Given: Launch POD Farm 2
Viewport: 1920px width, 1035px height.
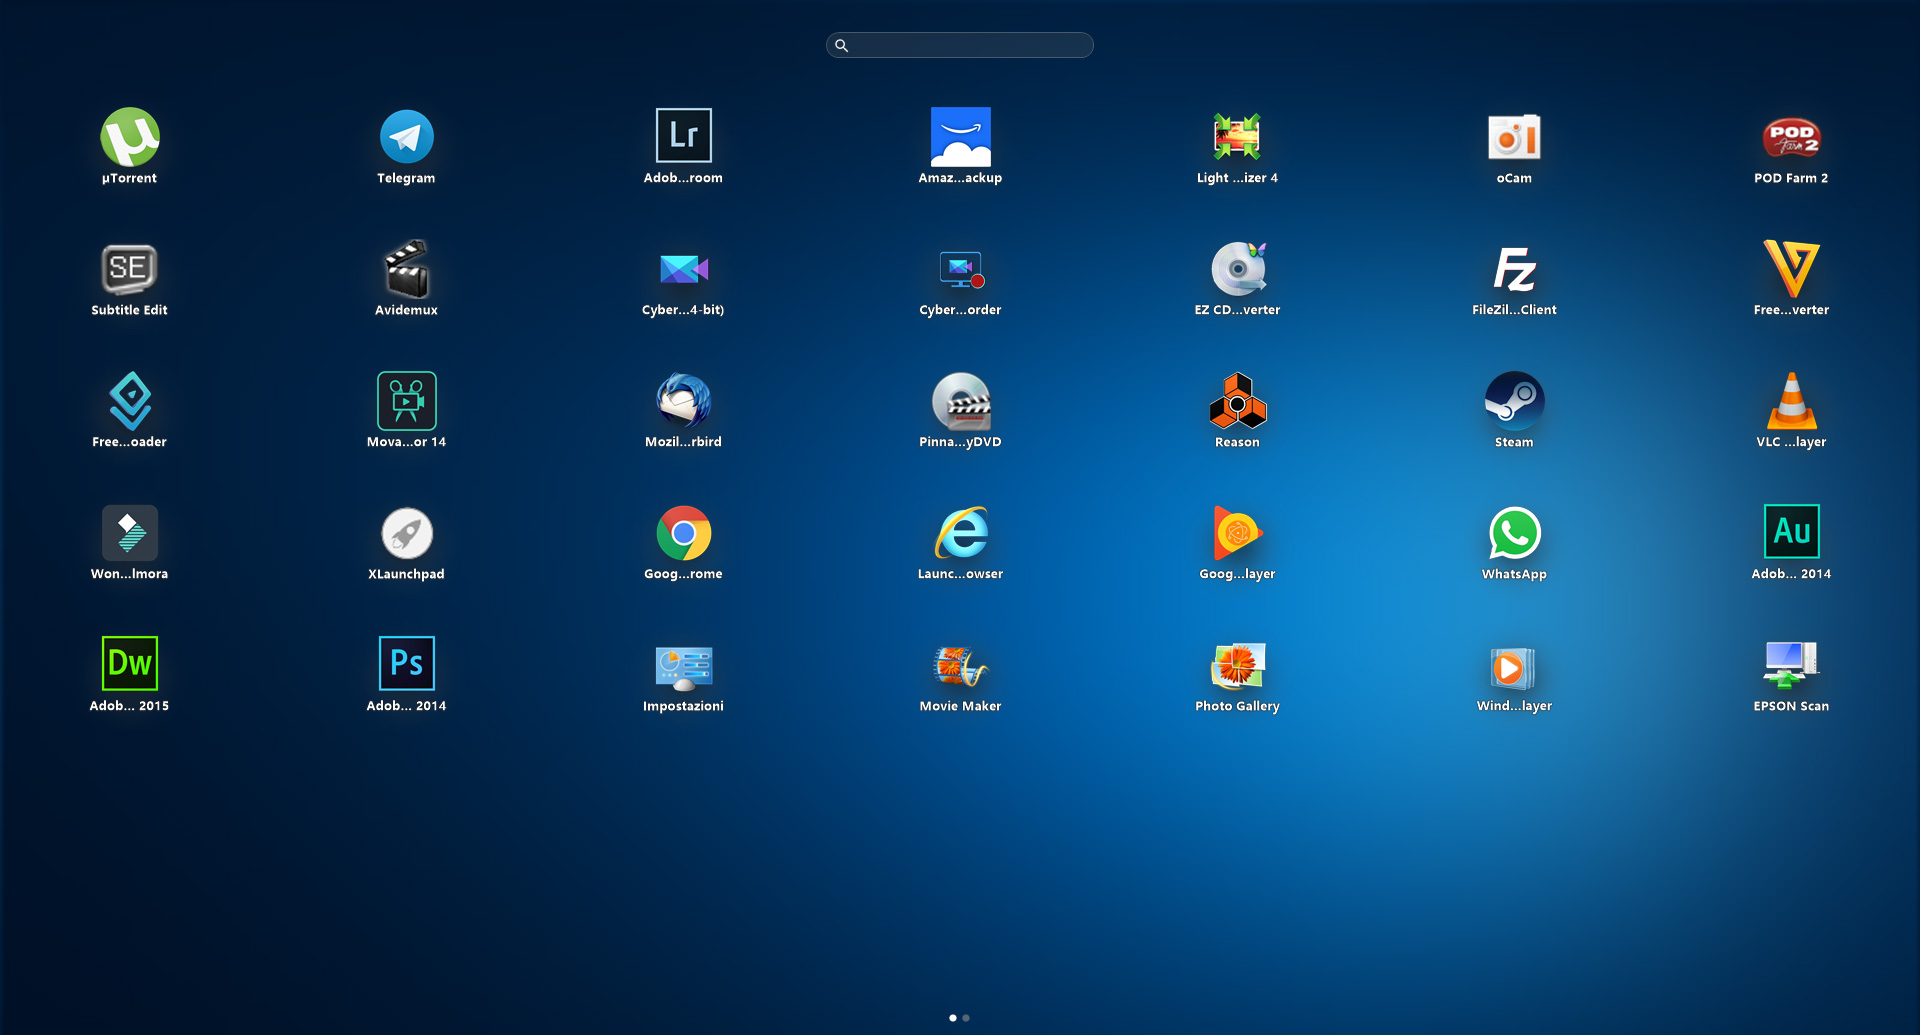Looking at the screenshot, I should click(x=1791, y=137).
